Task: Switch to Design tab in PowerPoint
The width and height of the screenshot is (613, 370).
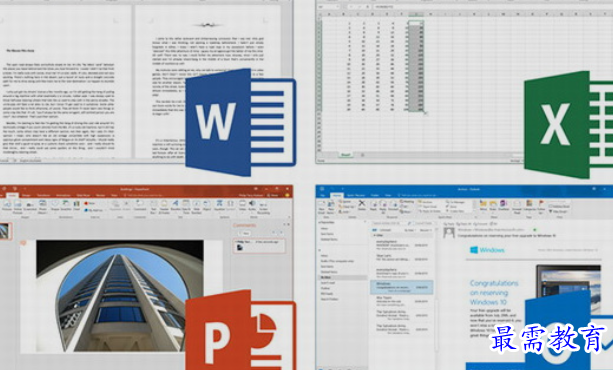Action: coord(26,195)
